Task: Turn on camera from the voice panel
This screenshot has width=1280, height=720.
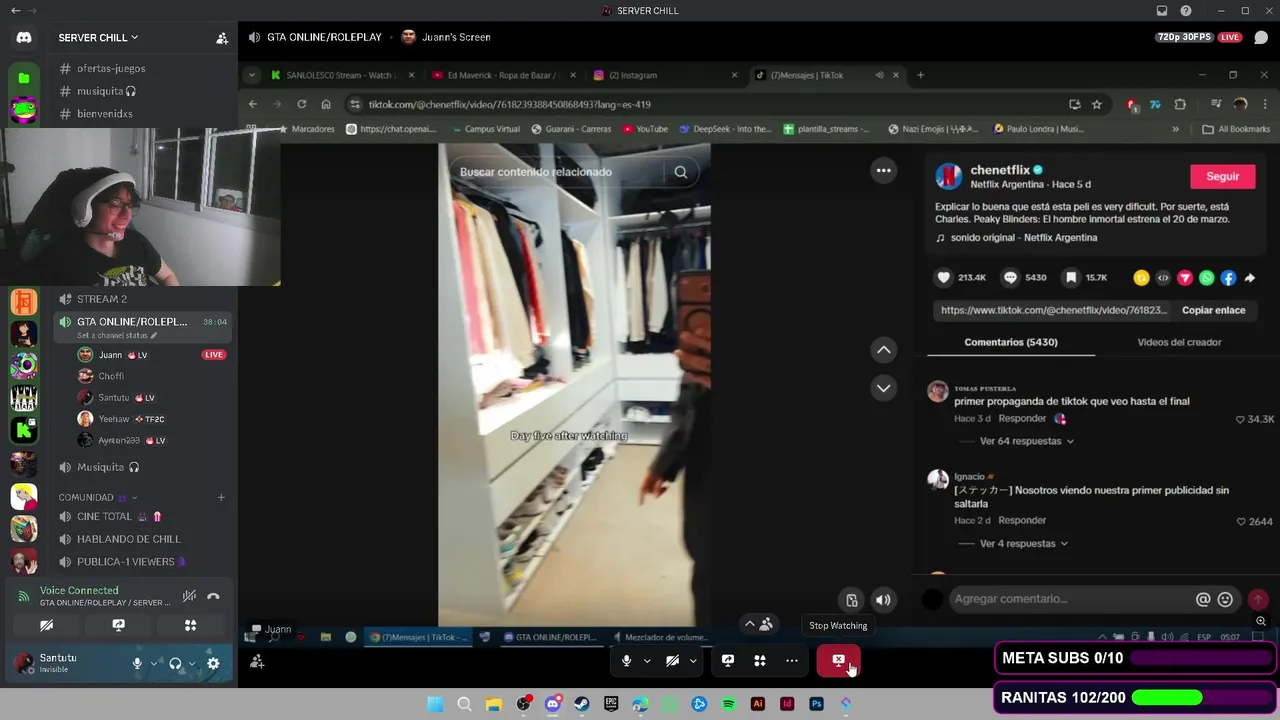Action: (46, 625)
